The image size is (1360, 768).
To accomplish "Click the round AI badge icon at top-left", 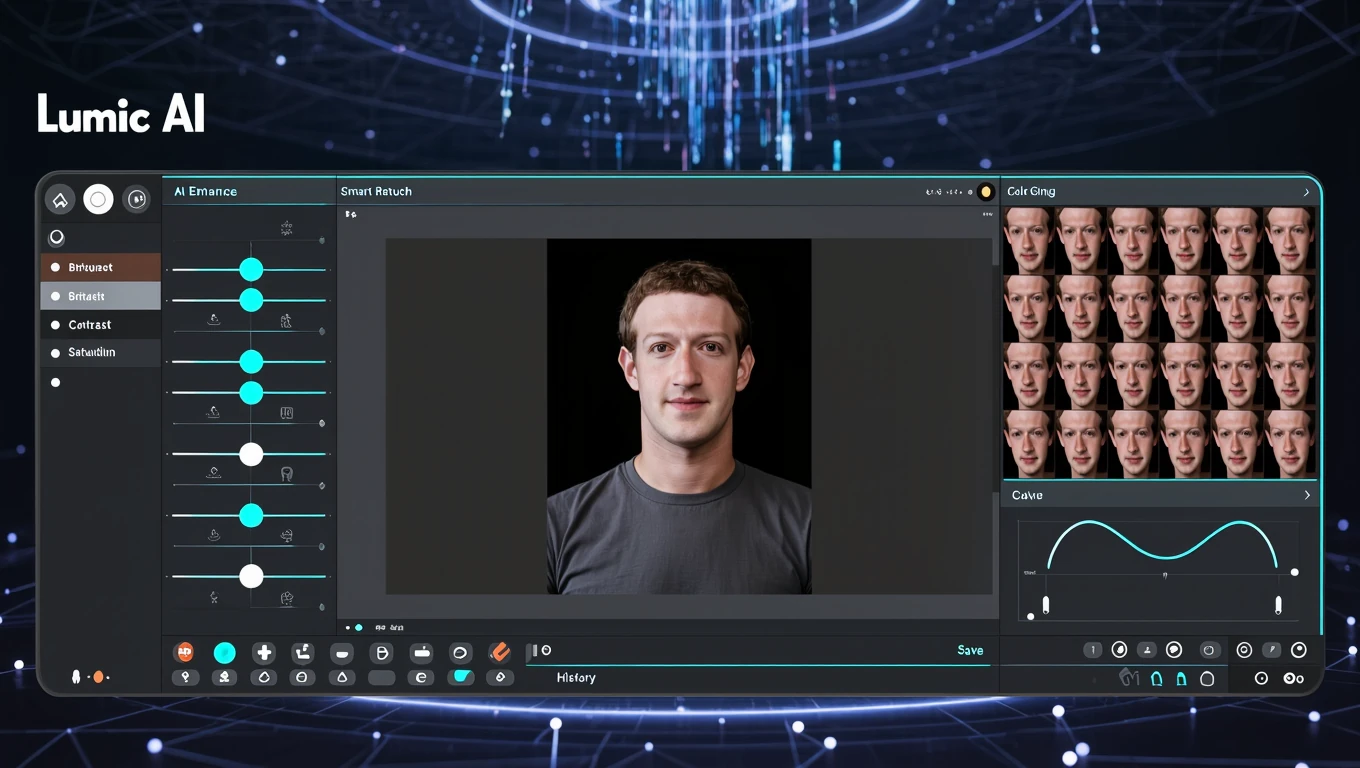I will pyautogui.click(x=136, y=199).
